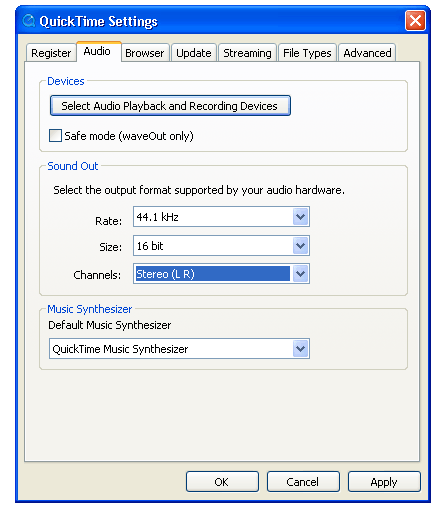Open Default Music Synthesizer dropdown arrow
The image size is (446, 518).
click(301, 349)
